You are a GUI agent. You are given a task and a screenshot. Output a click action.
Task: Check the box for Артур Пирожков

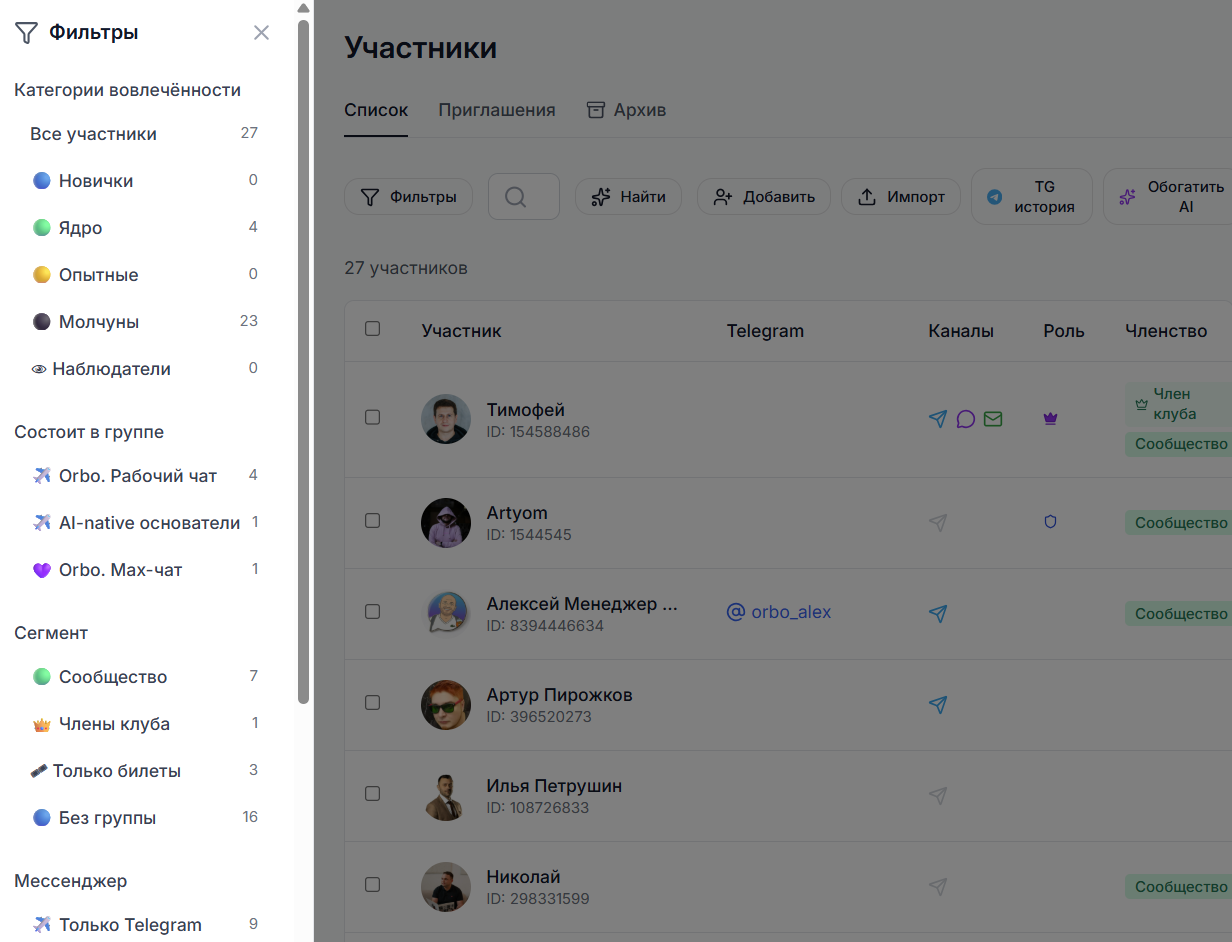372,702
